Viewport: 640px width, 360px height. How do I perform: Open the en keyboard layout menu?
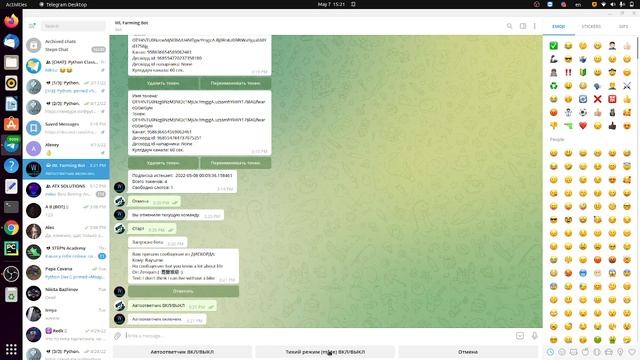point(578,4)
